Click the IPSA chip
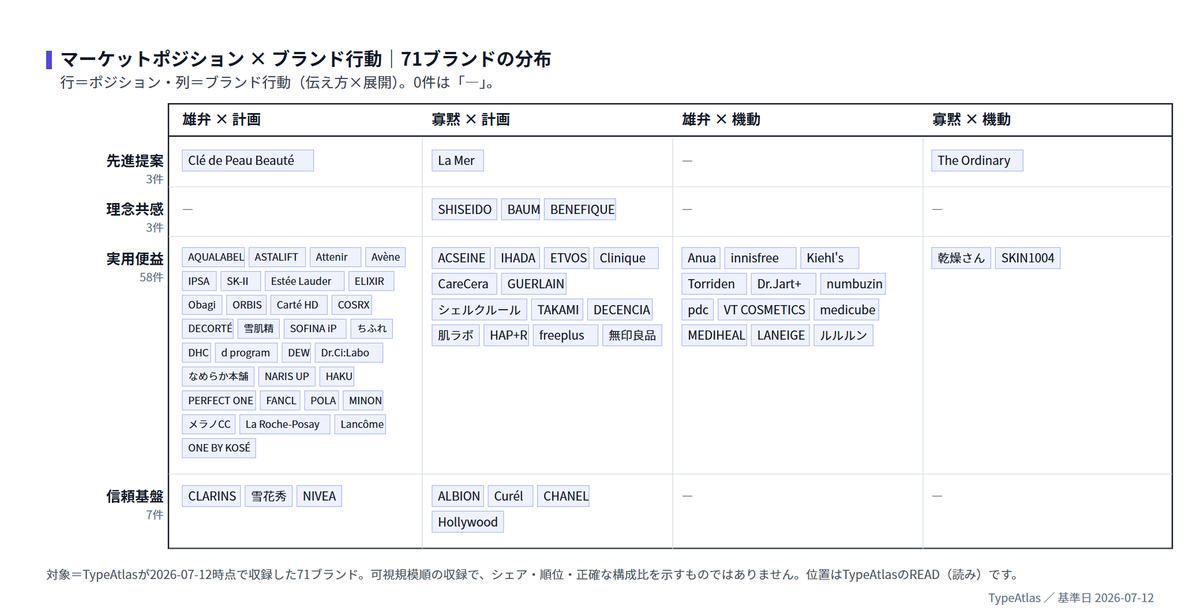This screenshot has width=1200, height=609. pyautogui.click(x=199, y=281)
